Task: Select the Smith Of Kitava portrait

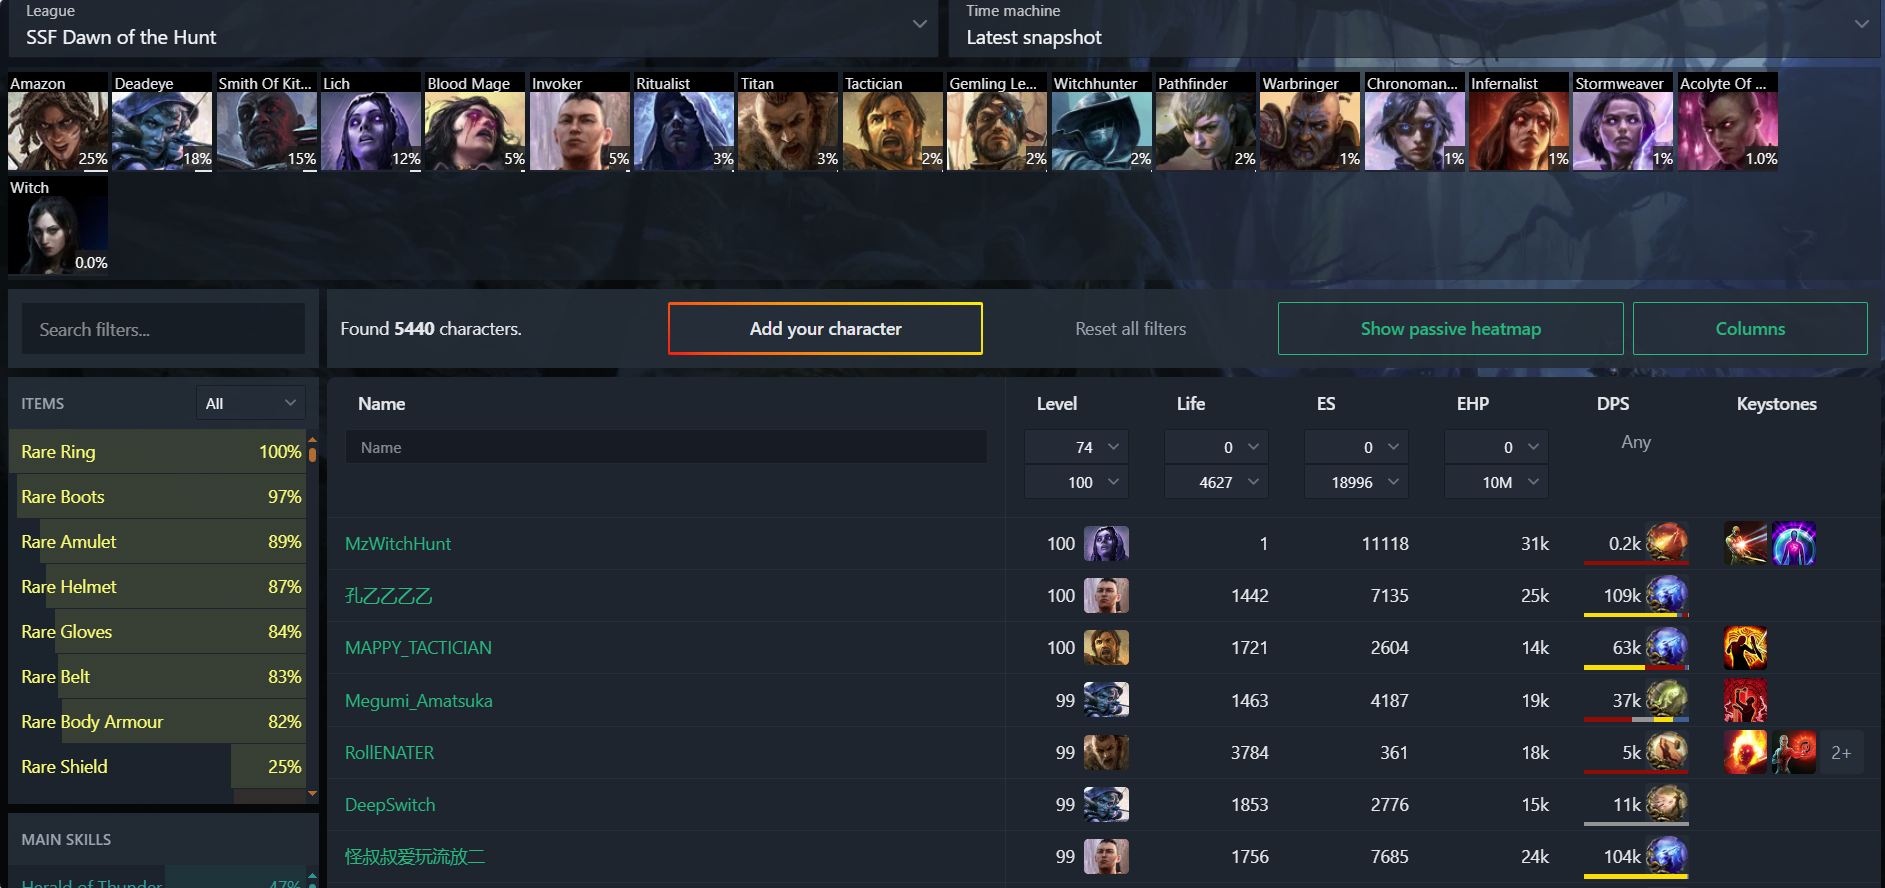Action: coord(267,122)
